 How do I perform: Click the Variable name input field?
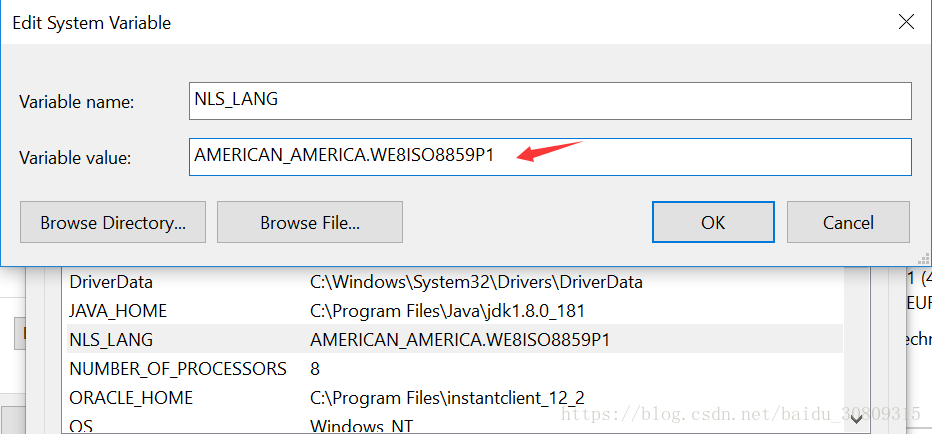(x=550, y=101)
